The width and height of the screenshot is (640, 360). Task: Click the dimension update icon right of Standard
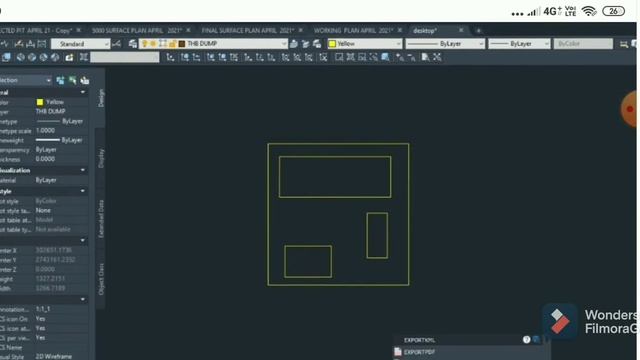[117, 44]
